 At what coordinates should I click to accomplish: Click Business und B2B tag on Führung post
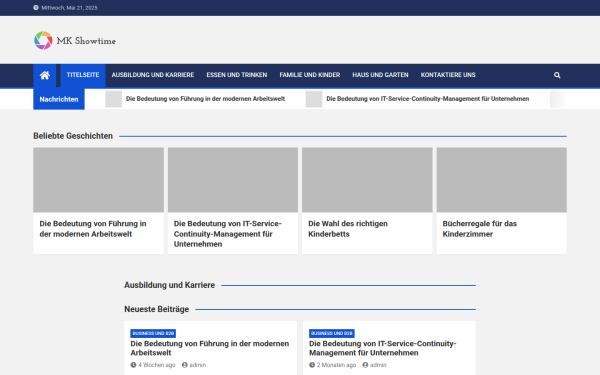[x=153, y=333]
